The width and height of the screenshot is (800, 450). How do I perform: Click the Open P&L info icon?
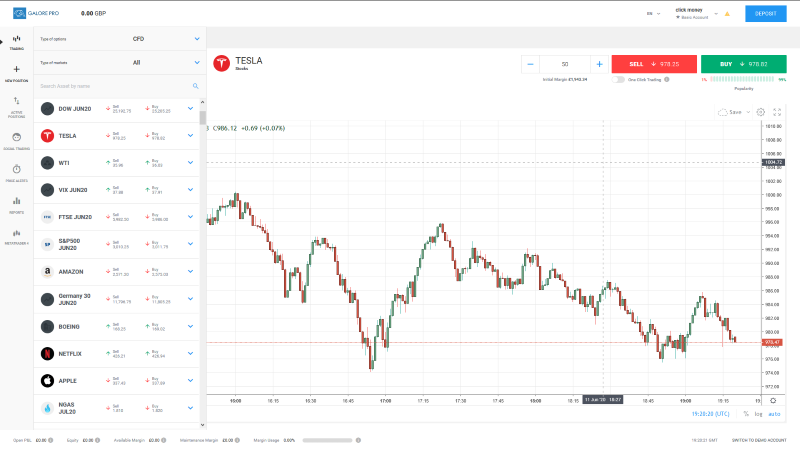click(51, 440)
